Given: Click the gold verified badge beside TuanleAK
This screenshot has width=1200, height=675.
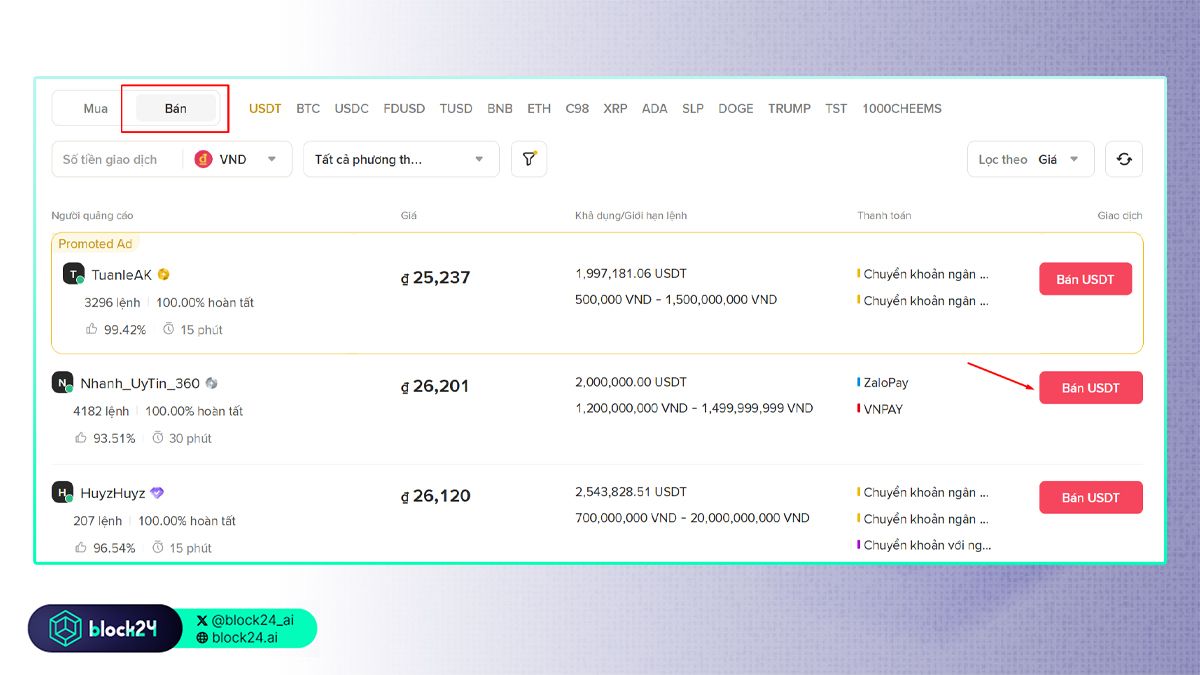Looking at the screenshot, I should pyautogui.click(x=164, y=274).
